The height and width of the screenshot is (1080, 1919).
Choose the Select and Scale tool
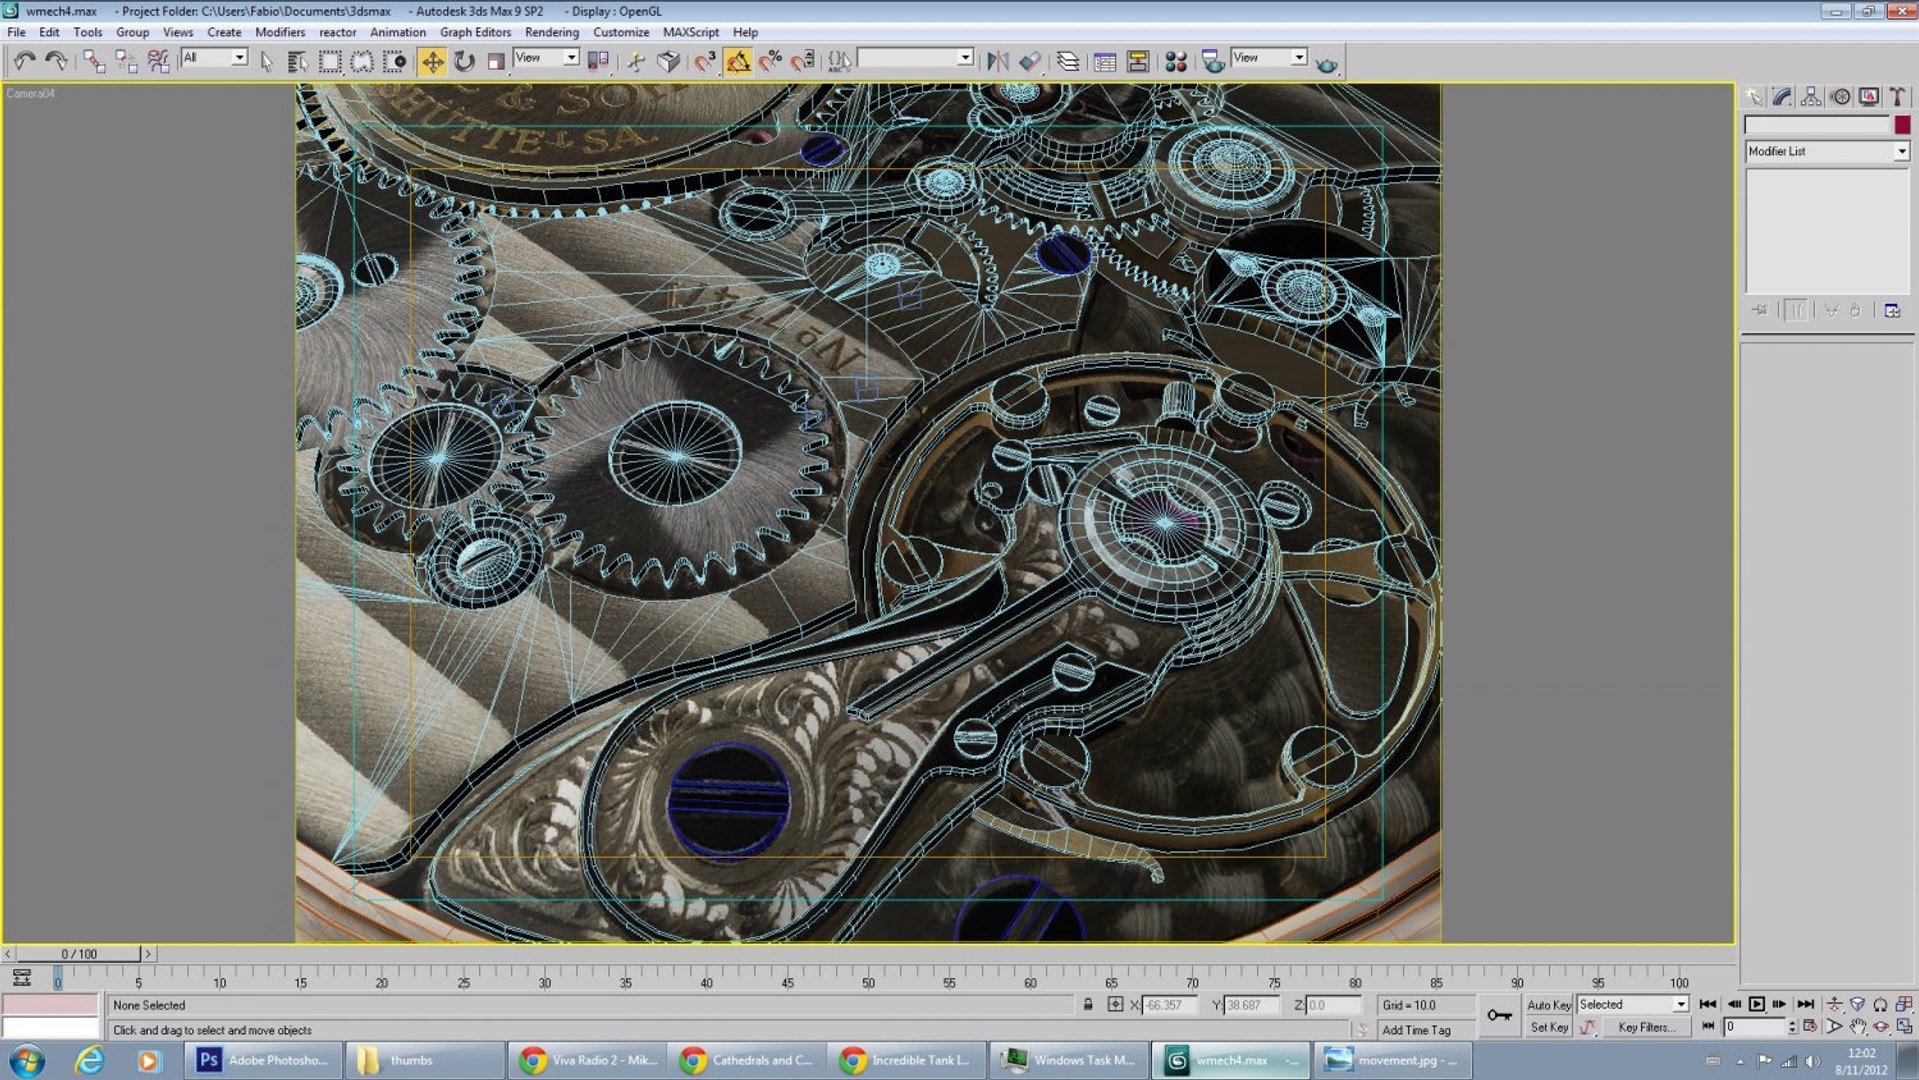coord(495,62)
